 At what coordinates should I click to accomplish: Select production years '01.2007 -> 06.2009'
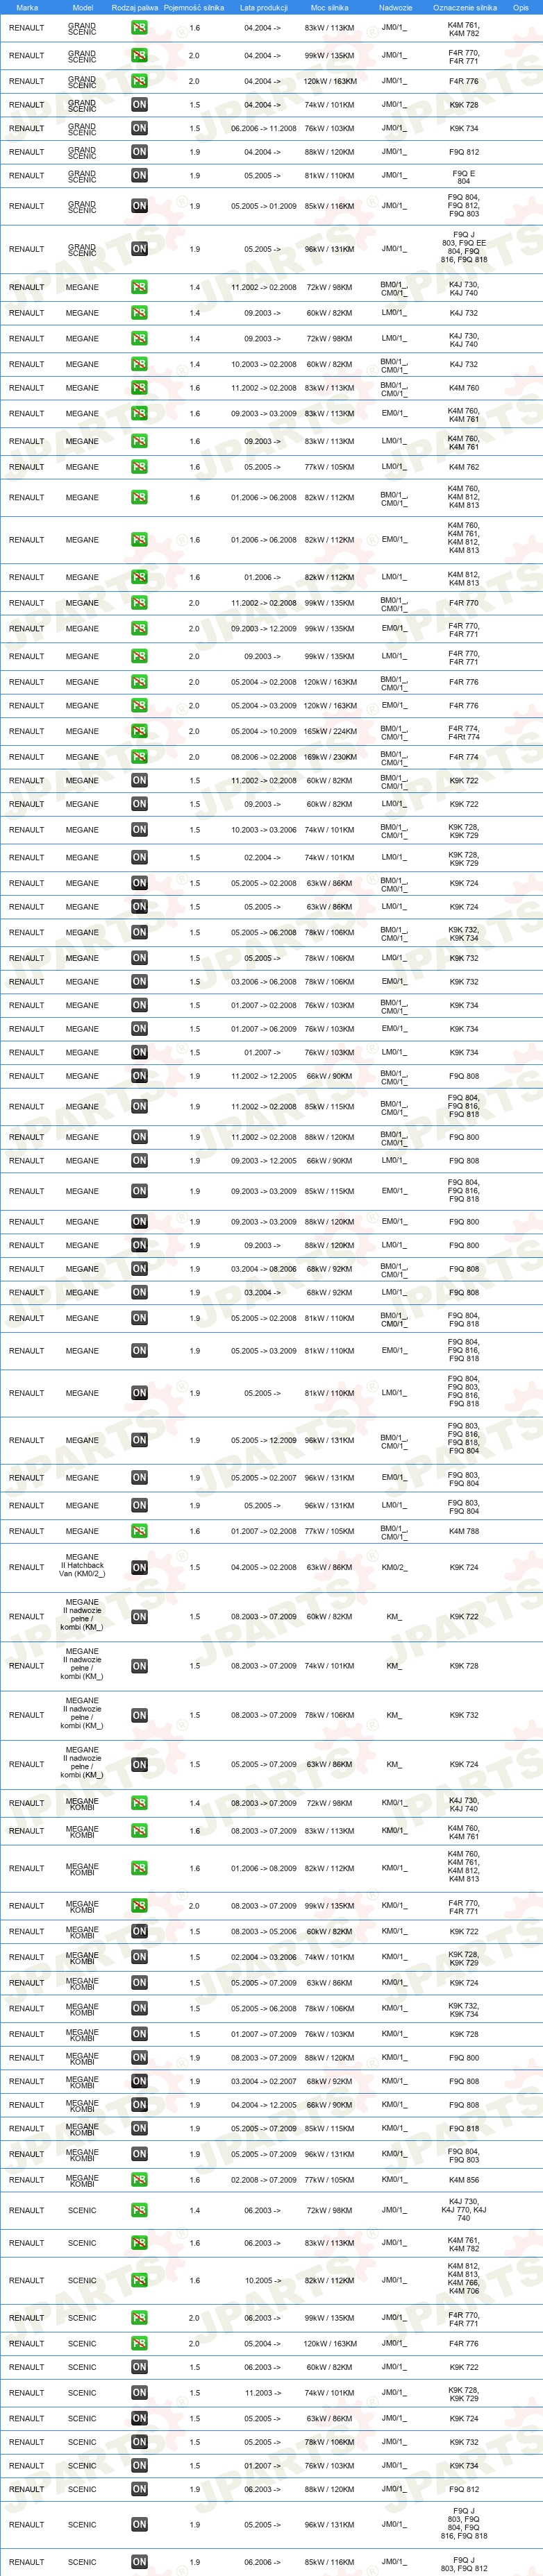coord(263,1029)
